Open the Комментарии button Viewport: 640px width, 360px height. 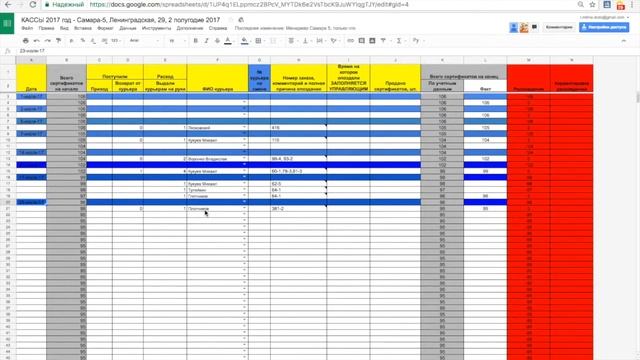[559, 27]
